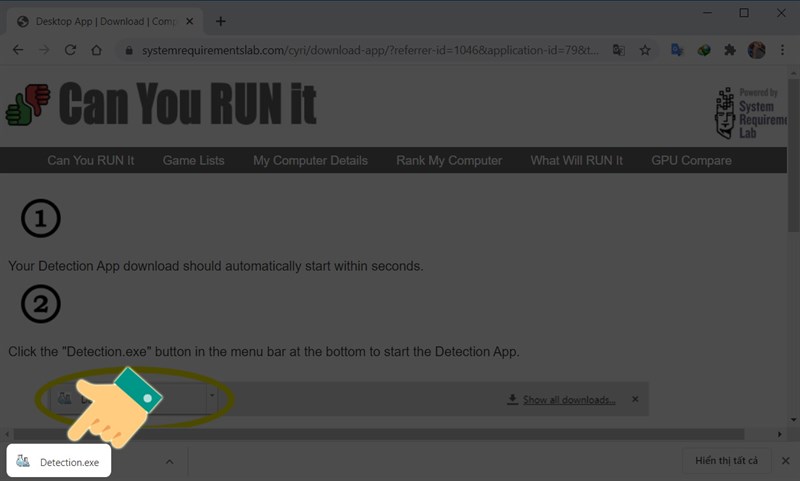800x481 pixels.
Task: Reload the current page
Action: point(70,50)
